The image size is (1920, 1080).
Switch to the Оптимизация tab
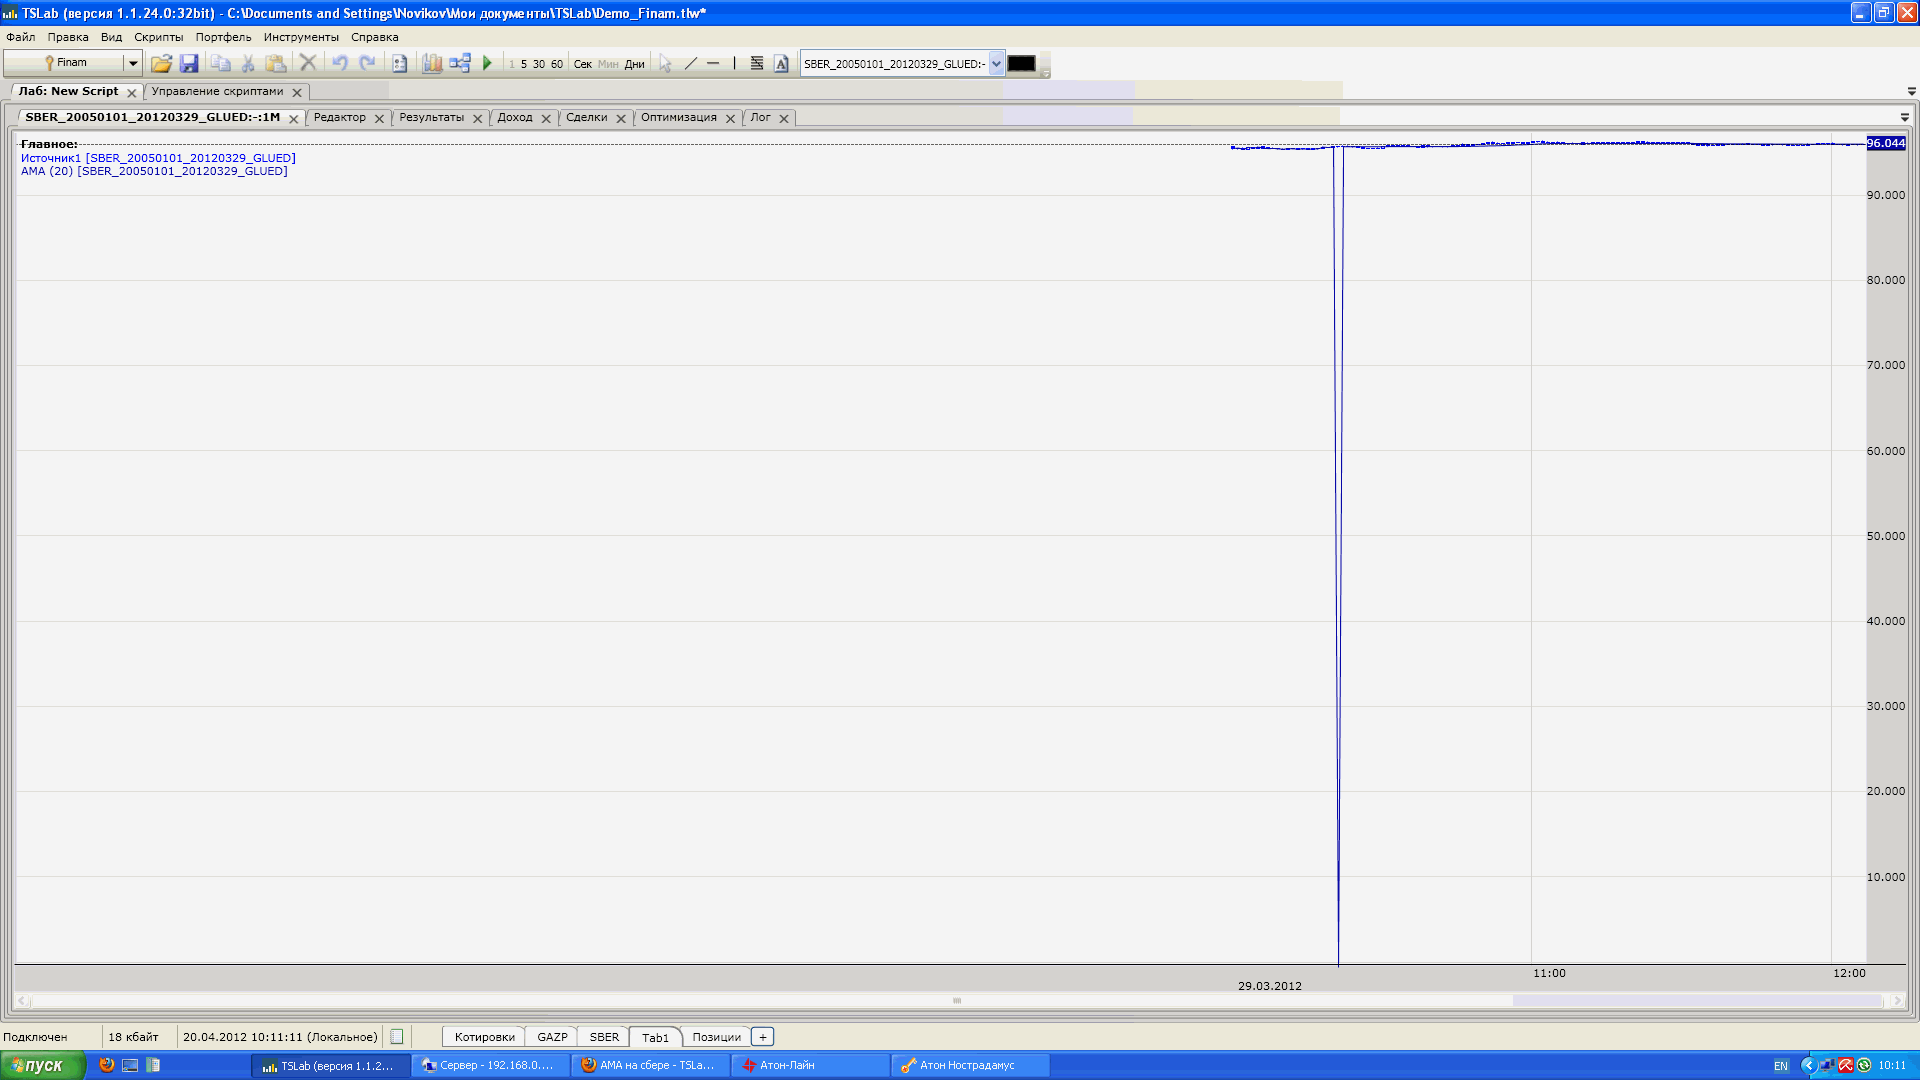pos(679,117)
